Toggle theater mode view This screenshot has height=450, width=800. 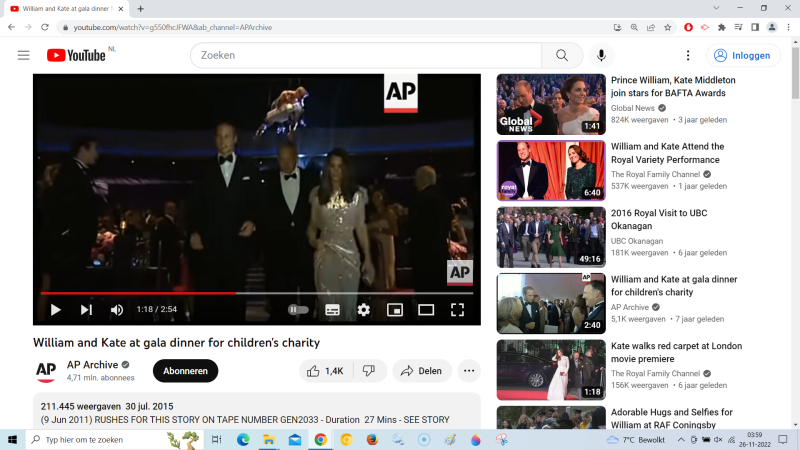click(x=426, y=310)
